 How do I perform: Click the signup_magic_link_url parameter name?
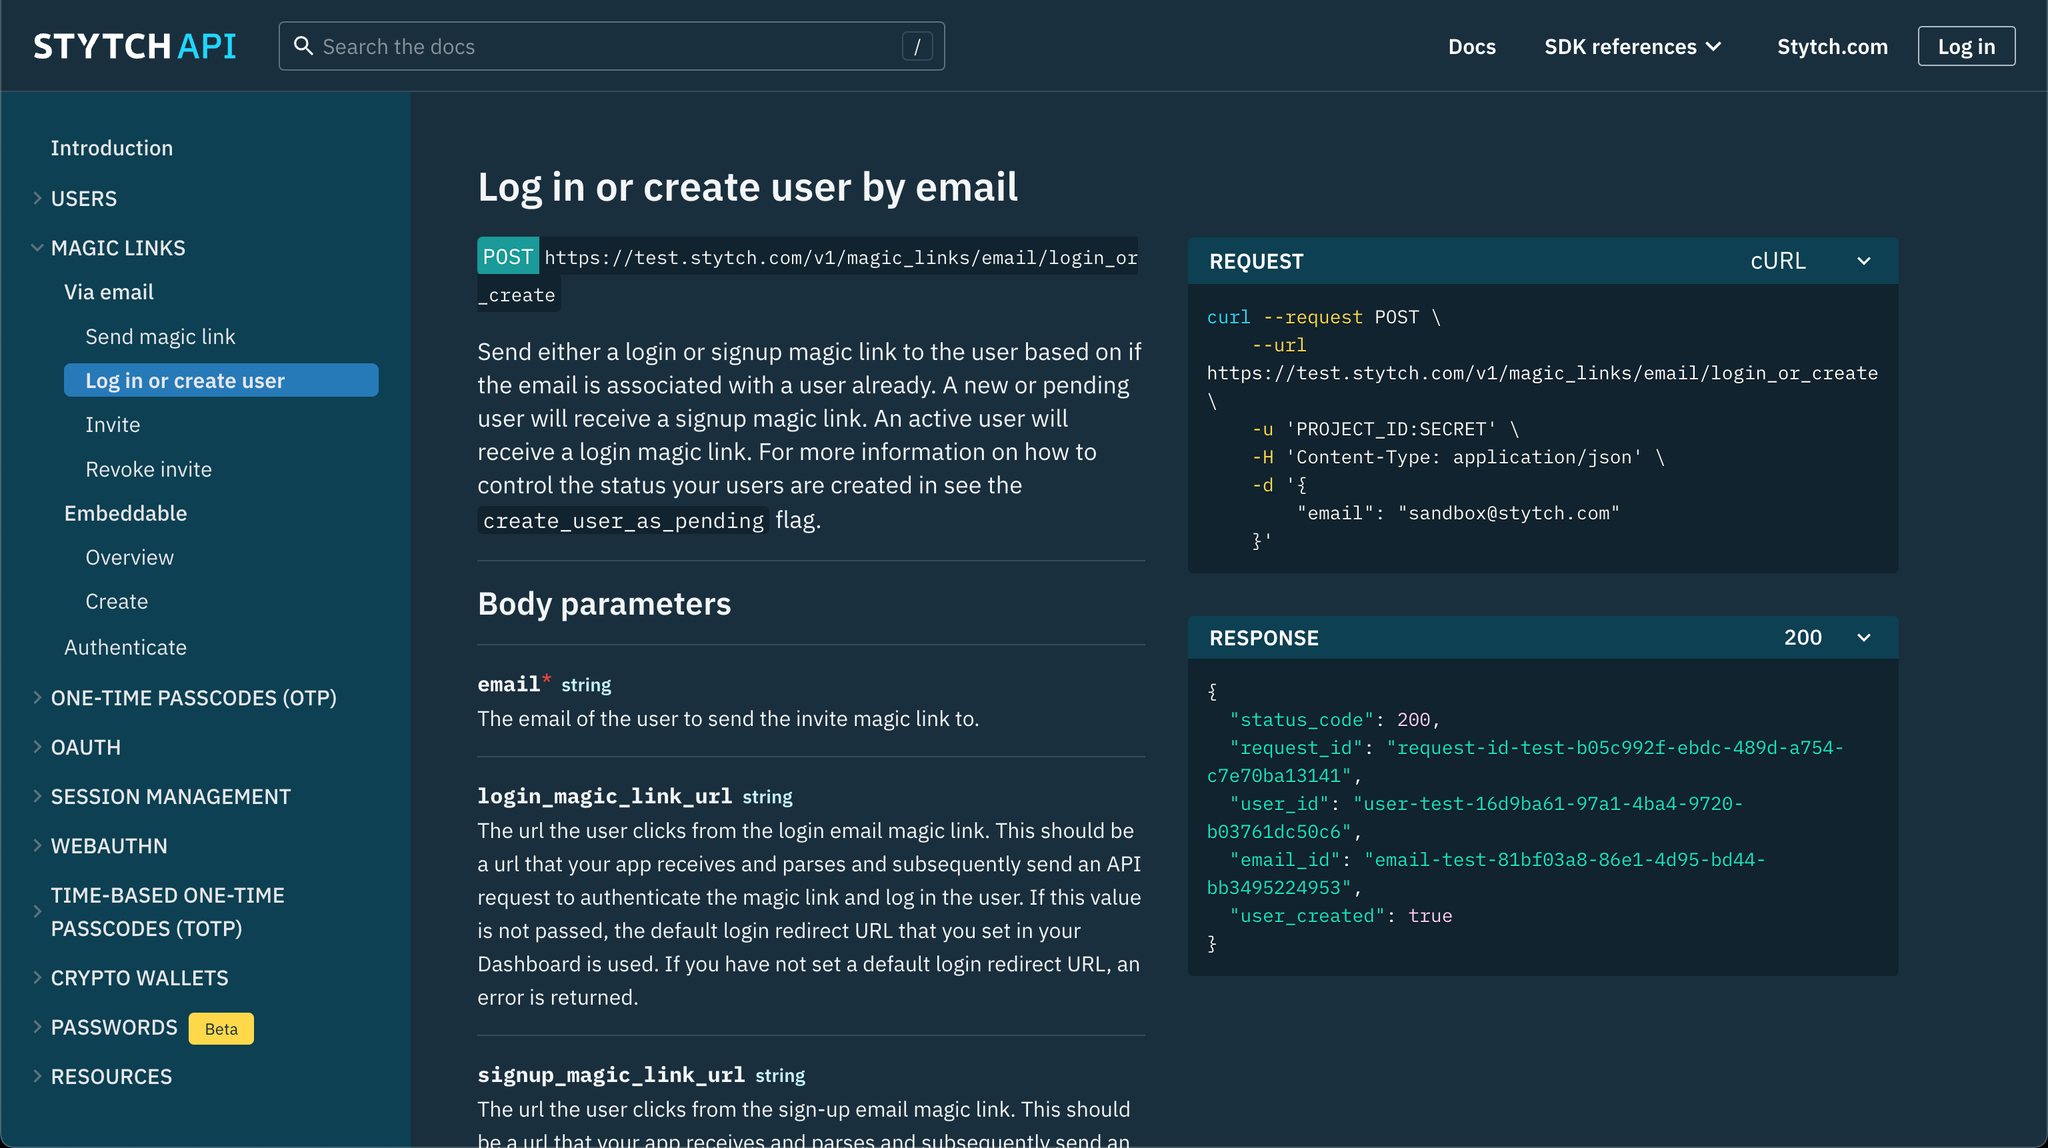tap(611, 1075)
